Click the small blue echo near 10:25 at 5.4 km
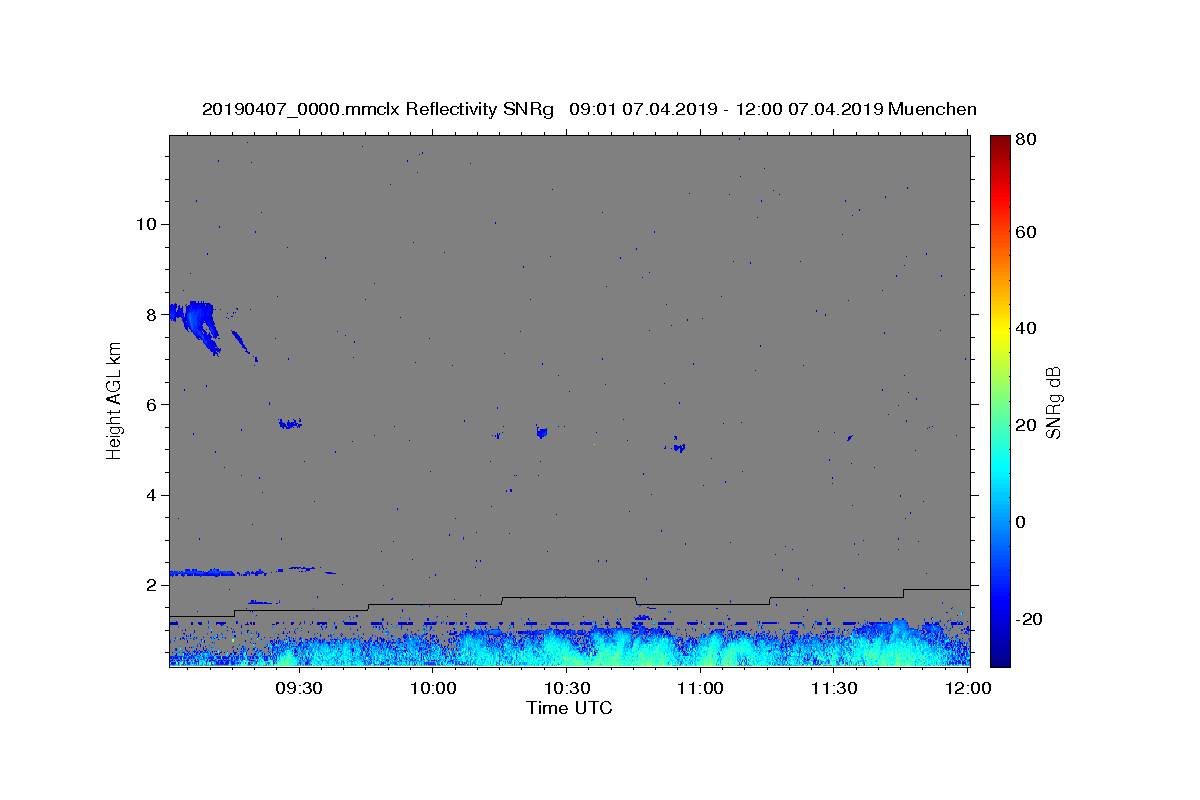This screenshot has width=1200, height=800. pos(541,432)
